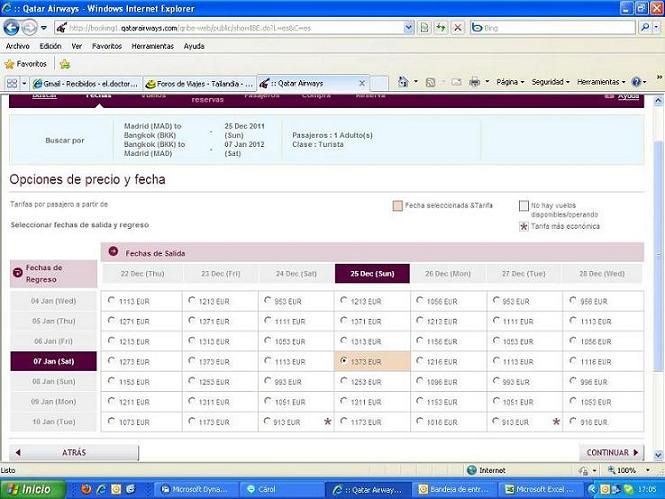Click the Ayuda link on the page

click(628, 96)
